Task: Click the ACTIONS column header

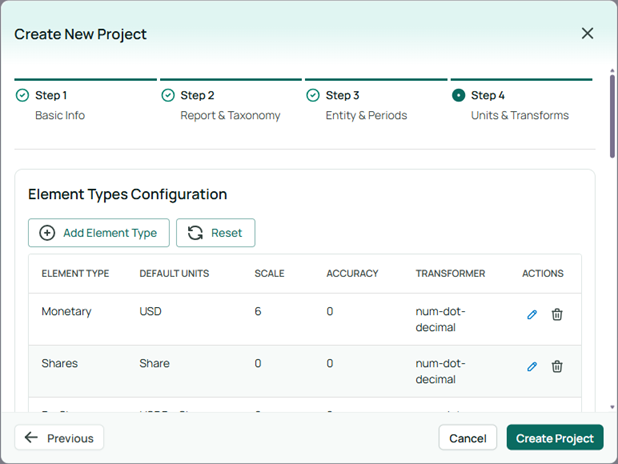Action: pos(543,274)
